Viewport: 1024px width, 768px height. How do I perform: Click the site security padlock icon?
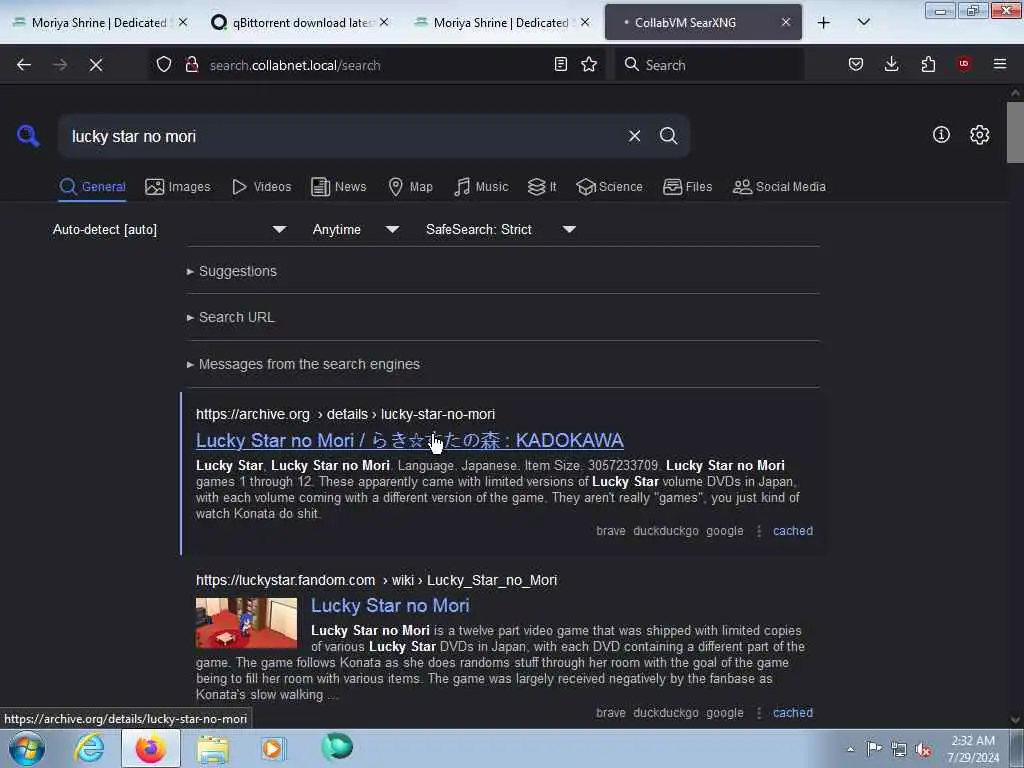tap(191, 65)
